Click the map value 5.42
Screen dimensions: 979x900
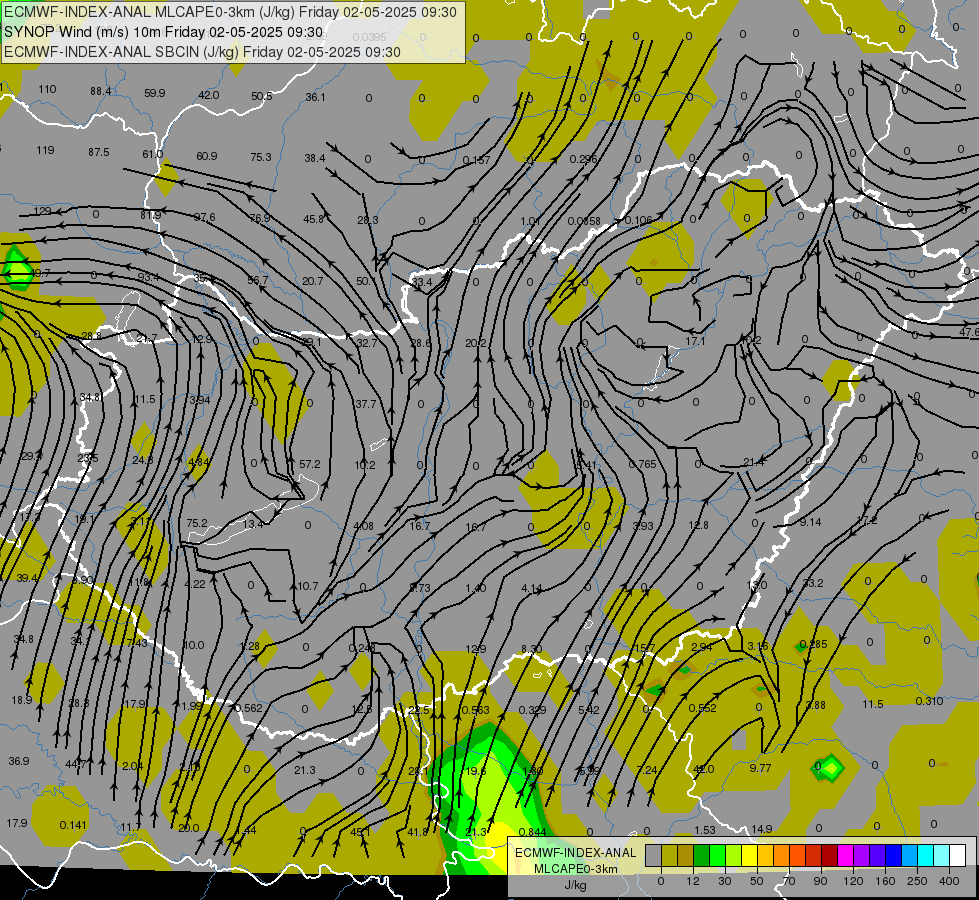coord(589,710)
